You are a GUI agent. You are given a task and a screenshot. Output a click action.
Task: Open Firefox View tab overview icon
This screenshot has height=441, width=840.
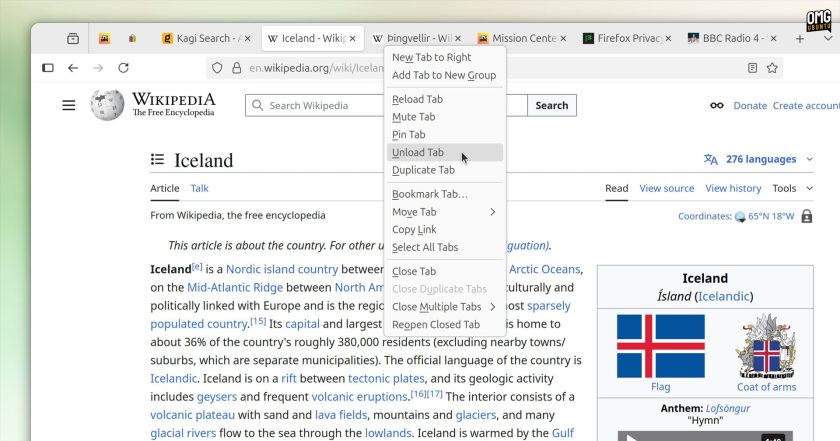click(x=73, y=39)
